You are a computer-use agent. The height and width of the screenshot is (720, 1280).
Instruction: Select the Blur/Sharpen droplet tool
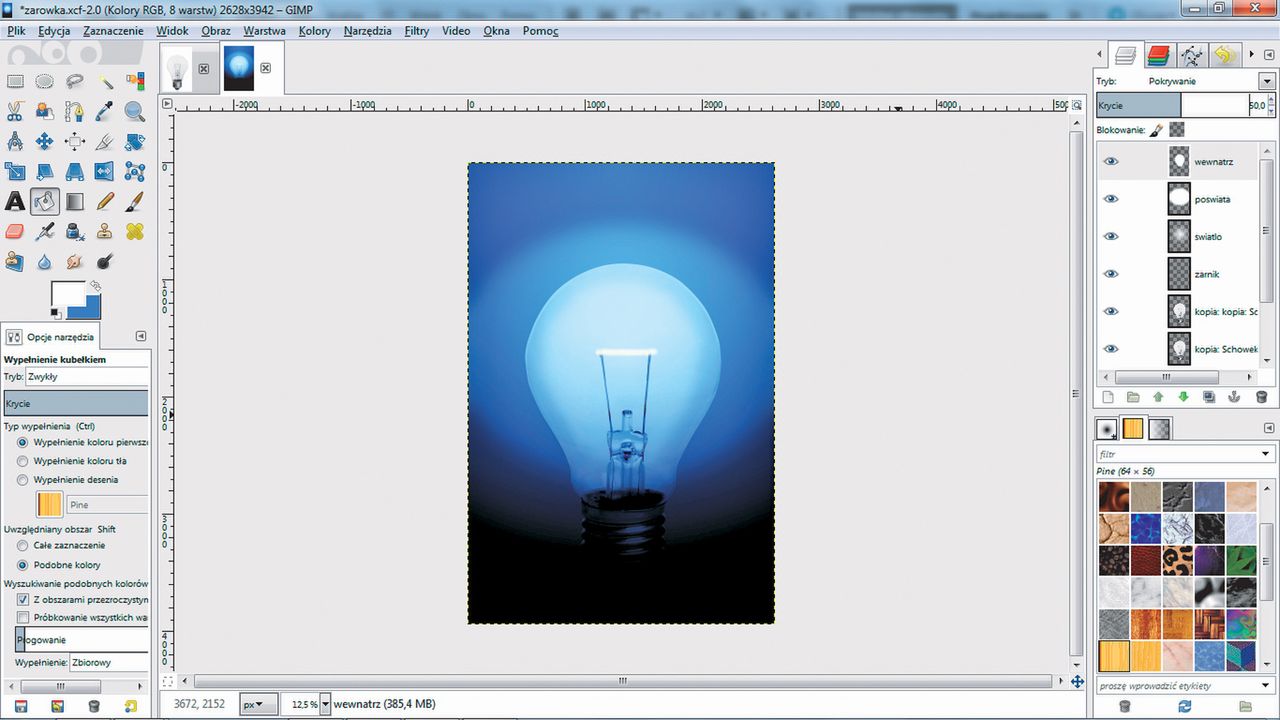pos(45,262)
